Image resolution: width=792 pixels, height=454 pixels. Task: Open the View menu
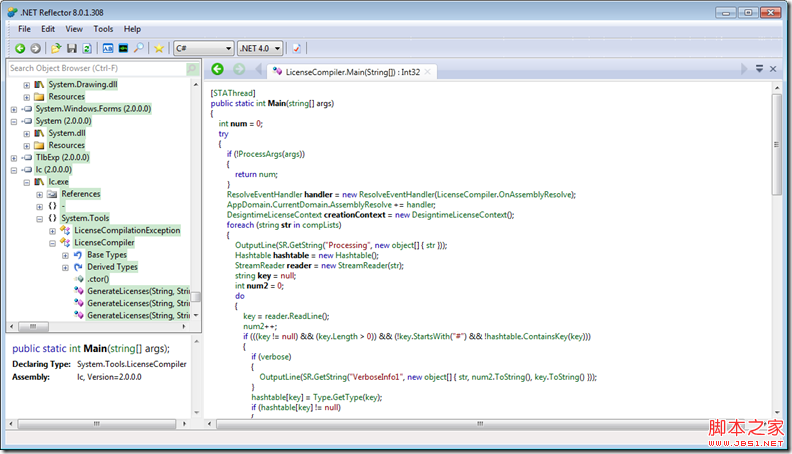pyautogui.click(x=74, y=29)
